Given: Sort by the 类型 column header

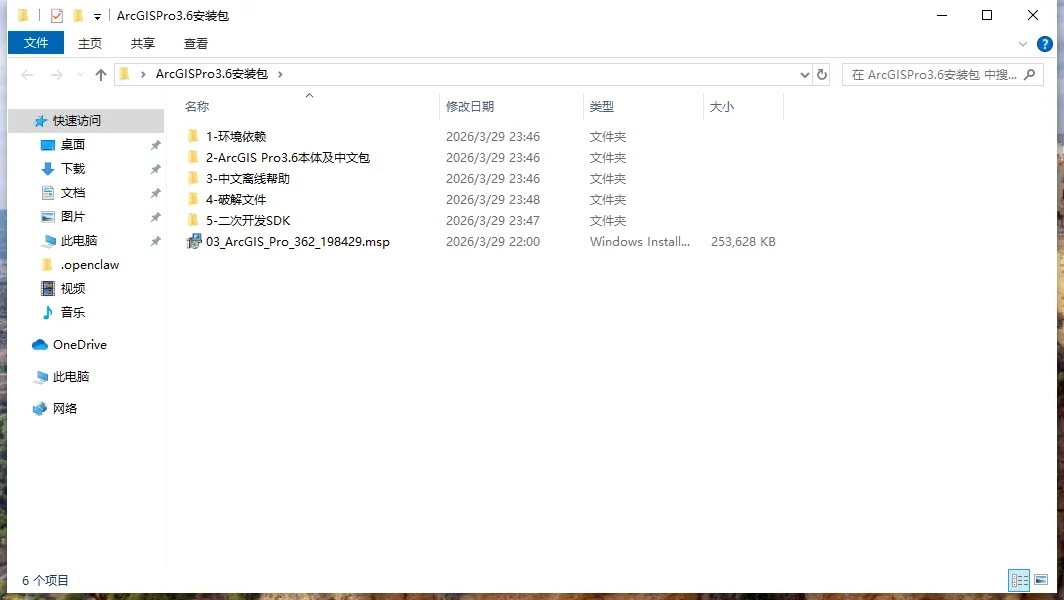Looking at the screenshot, I should point(601,107).
